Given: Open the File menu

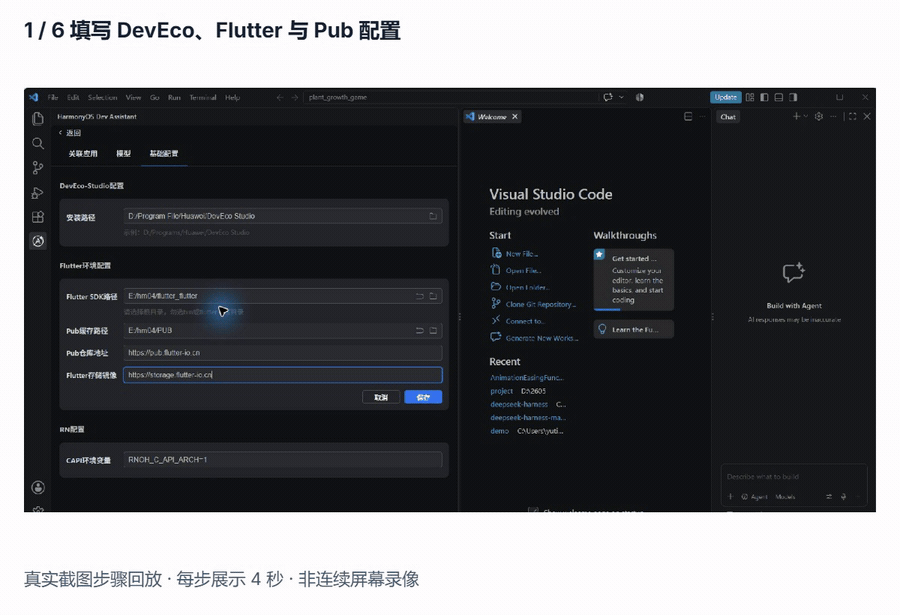Looking at the screenshot, I should tap(53, 98).
